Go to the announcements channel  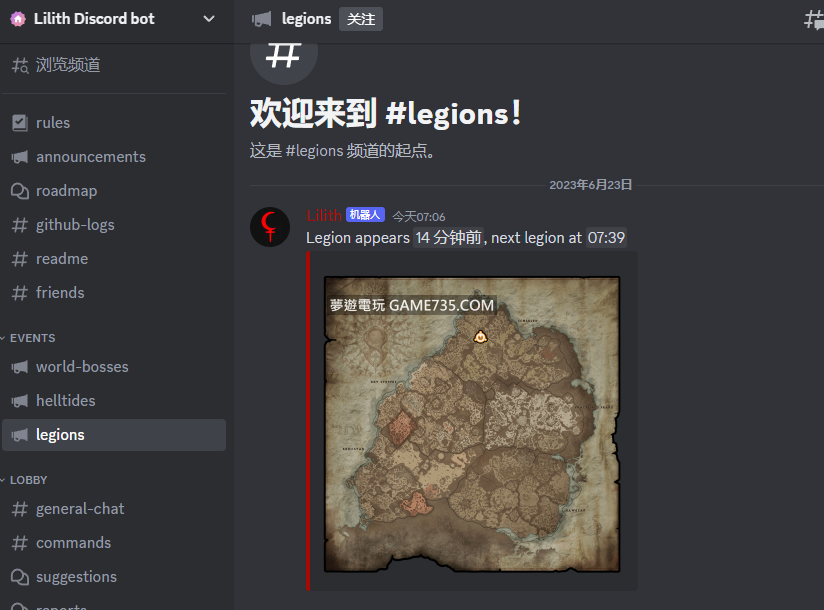point(114,157)
